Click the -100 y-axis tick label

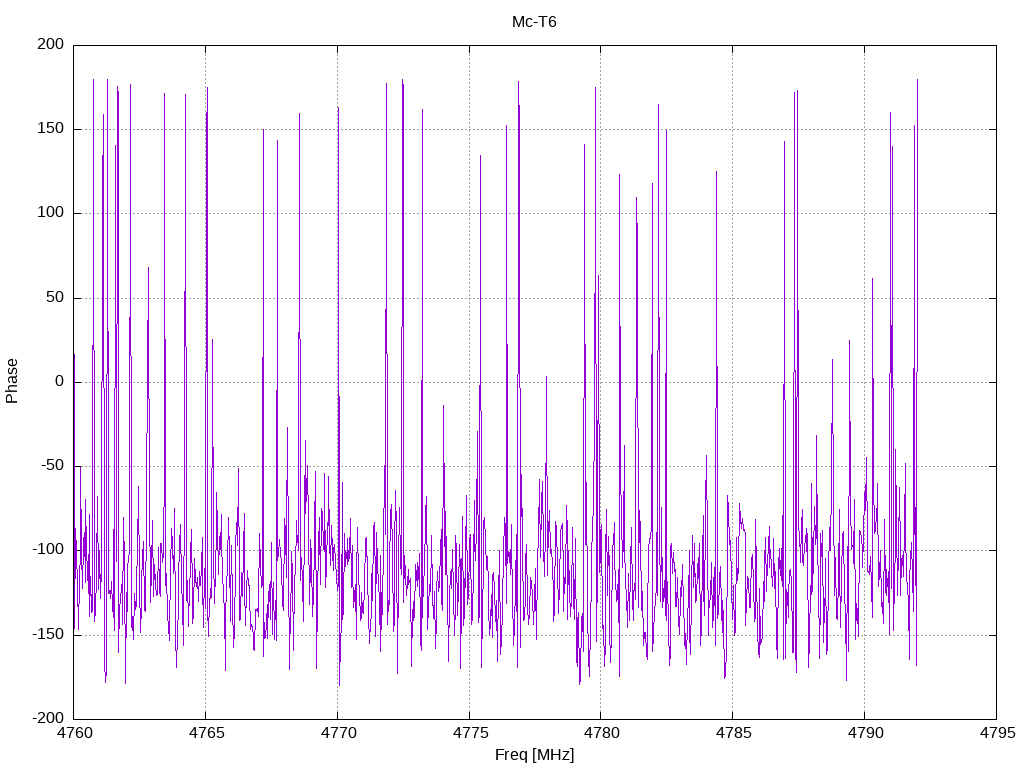[x=48, y=550]
